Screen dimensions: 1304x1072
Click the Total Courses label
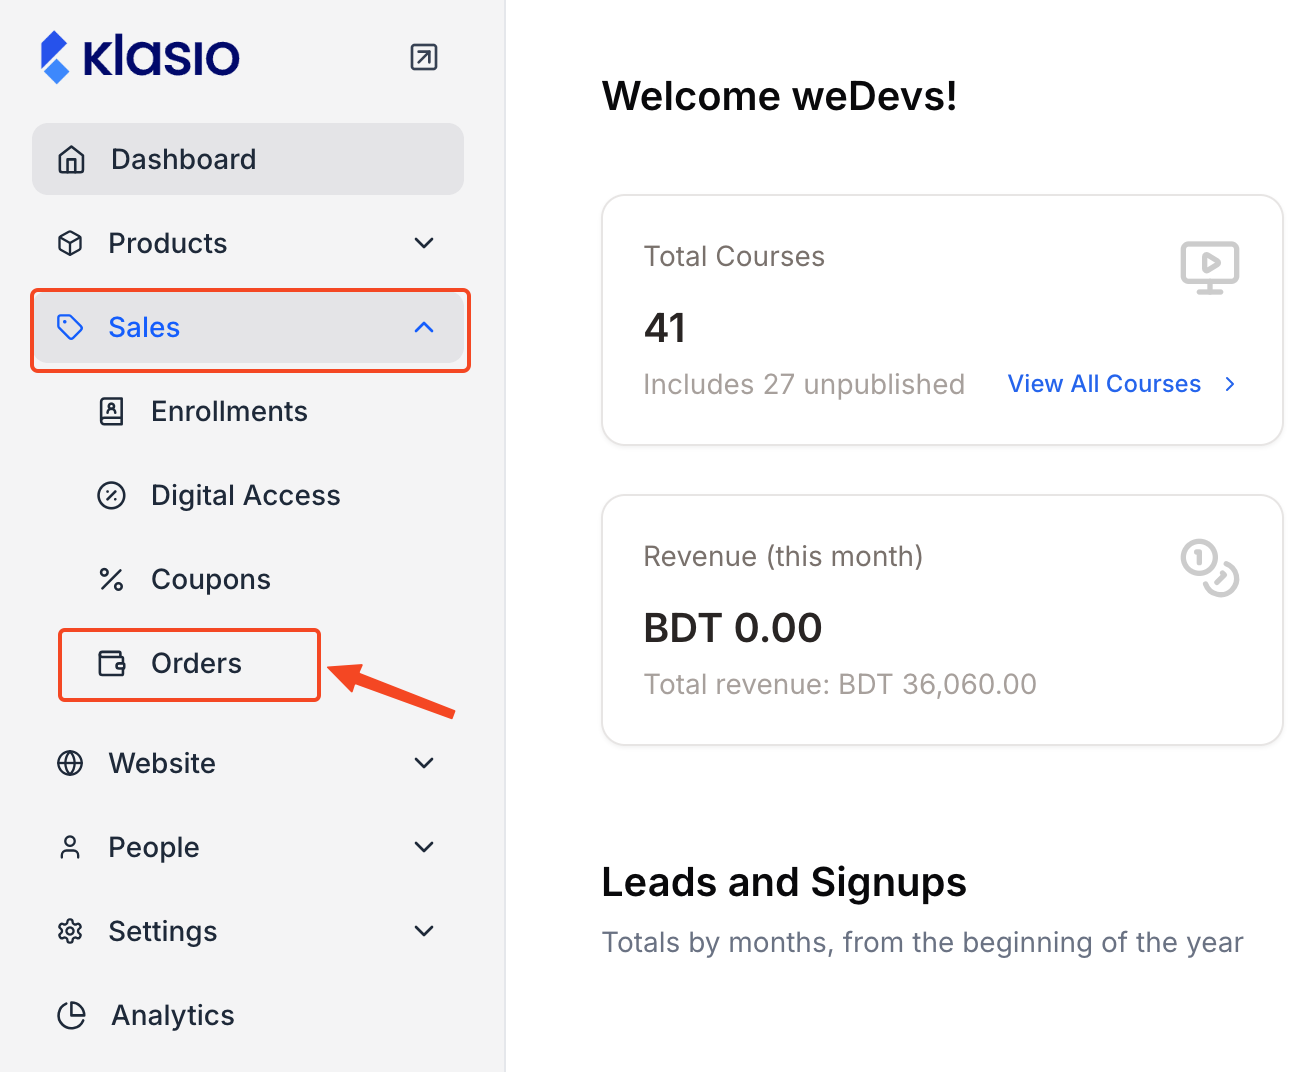pos(734,256)
